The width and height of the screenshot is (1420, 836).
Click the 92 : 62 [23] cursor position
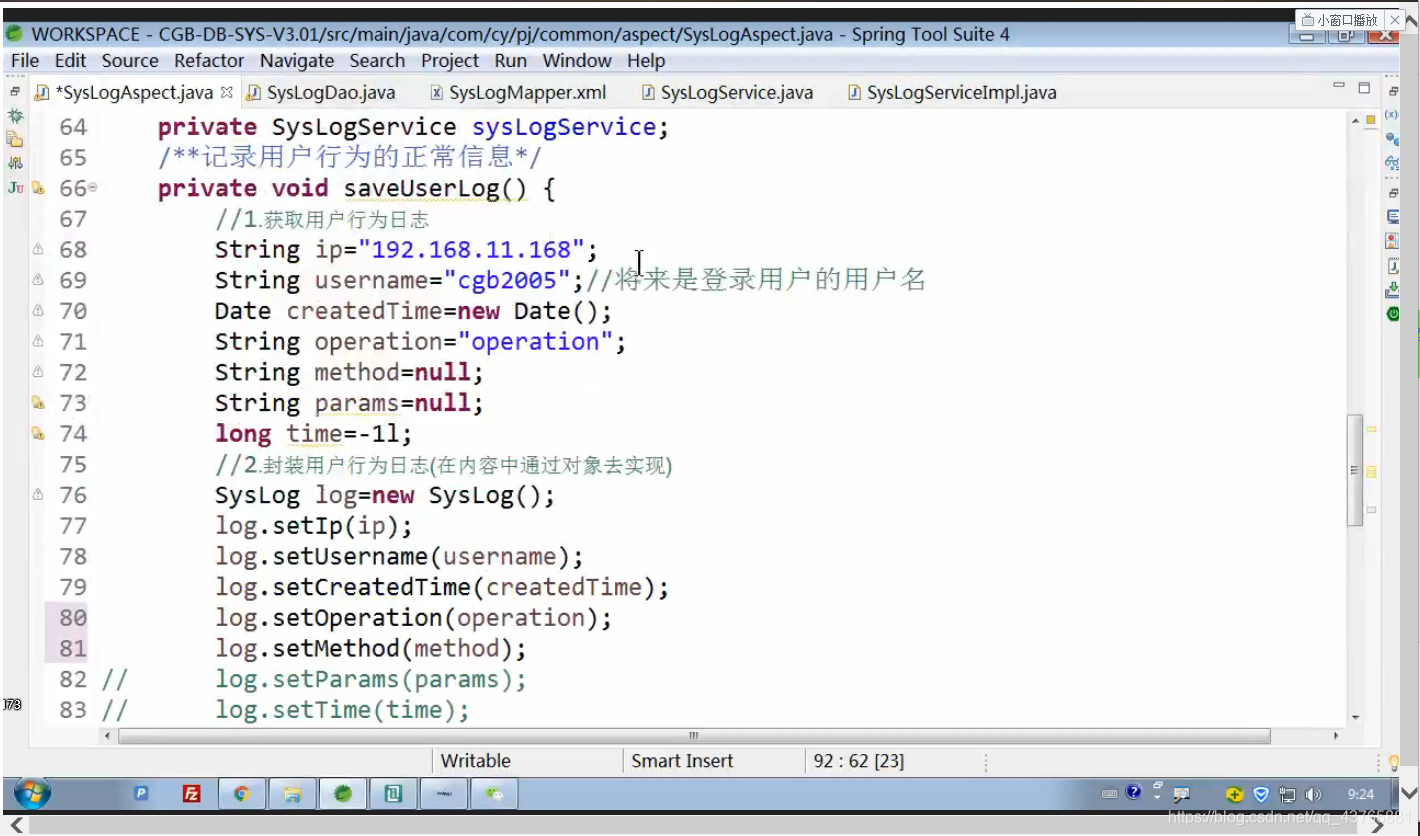(859, 761)
